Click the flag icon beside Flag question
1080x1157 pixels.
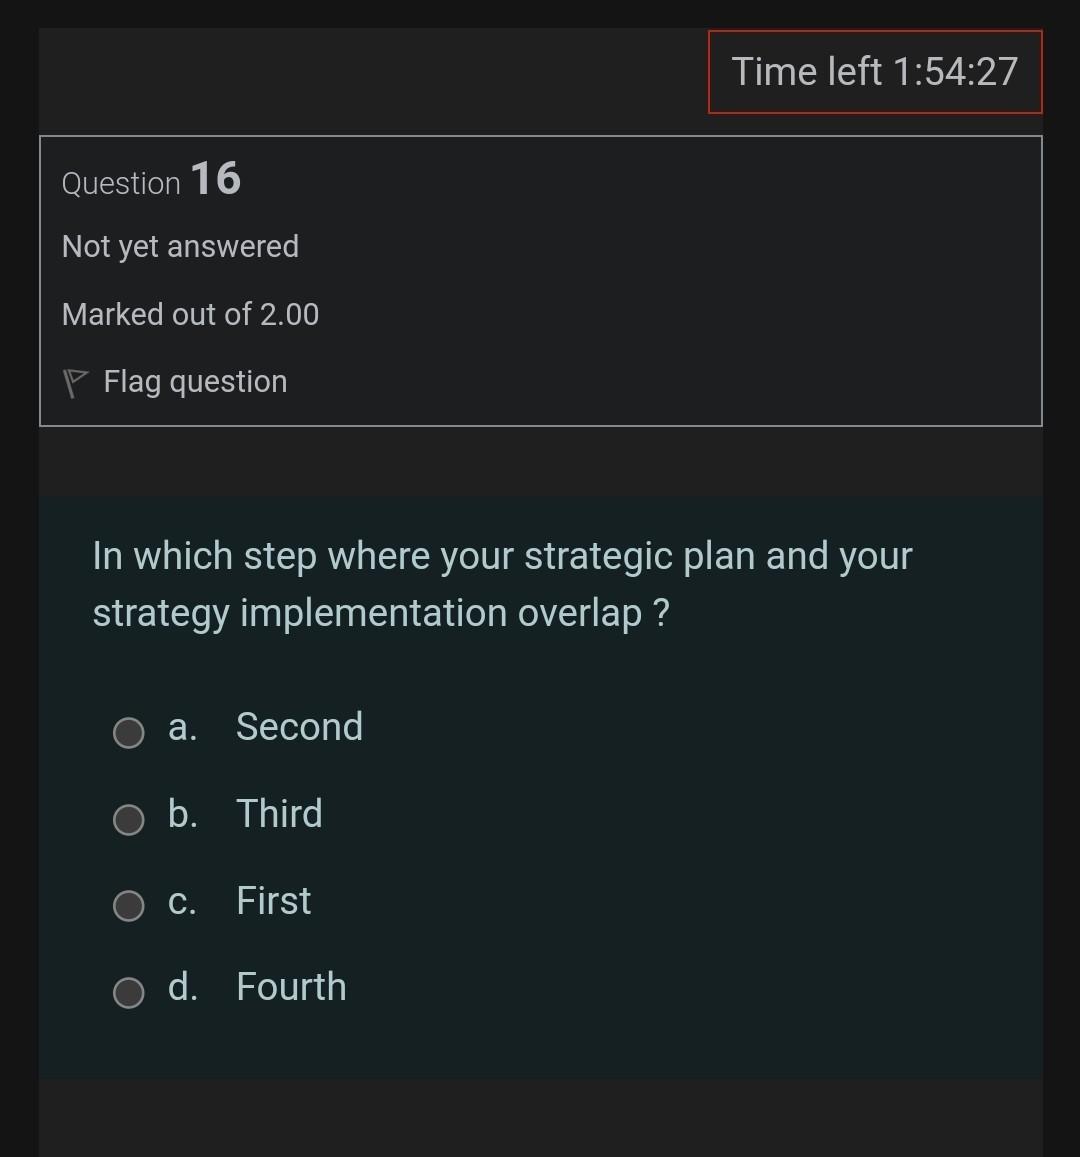click(x=74, y=381)
